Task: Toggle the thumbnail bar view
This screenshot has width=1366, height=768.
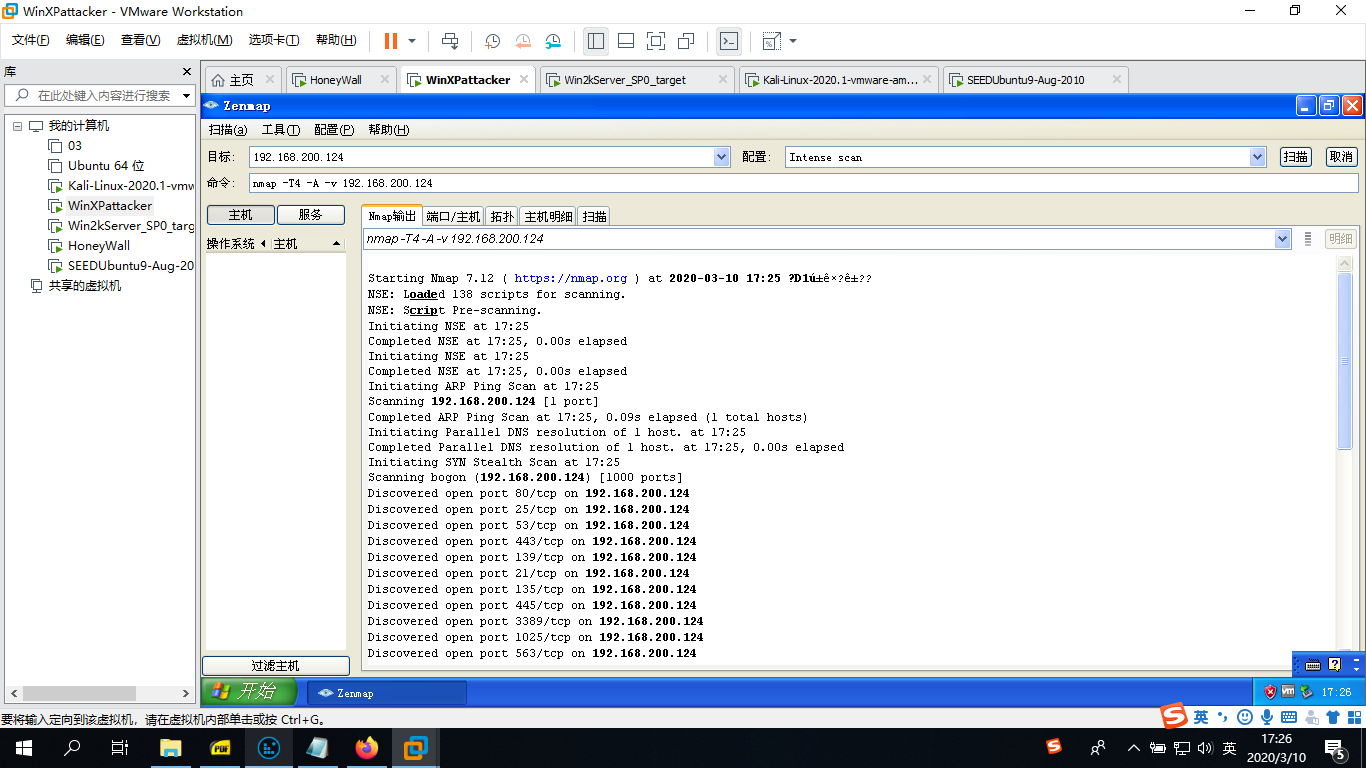Action: pos(626,41)
